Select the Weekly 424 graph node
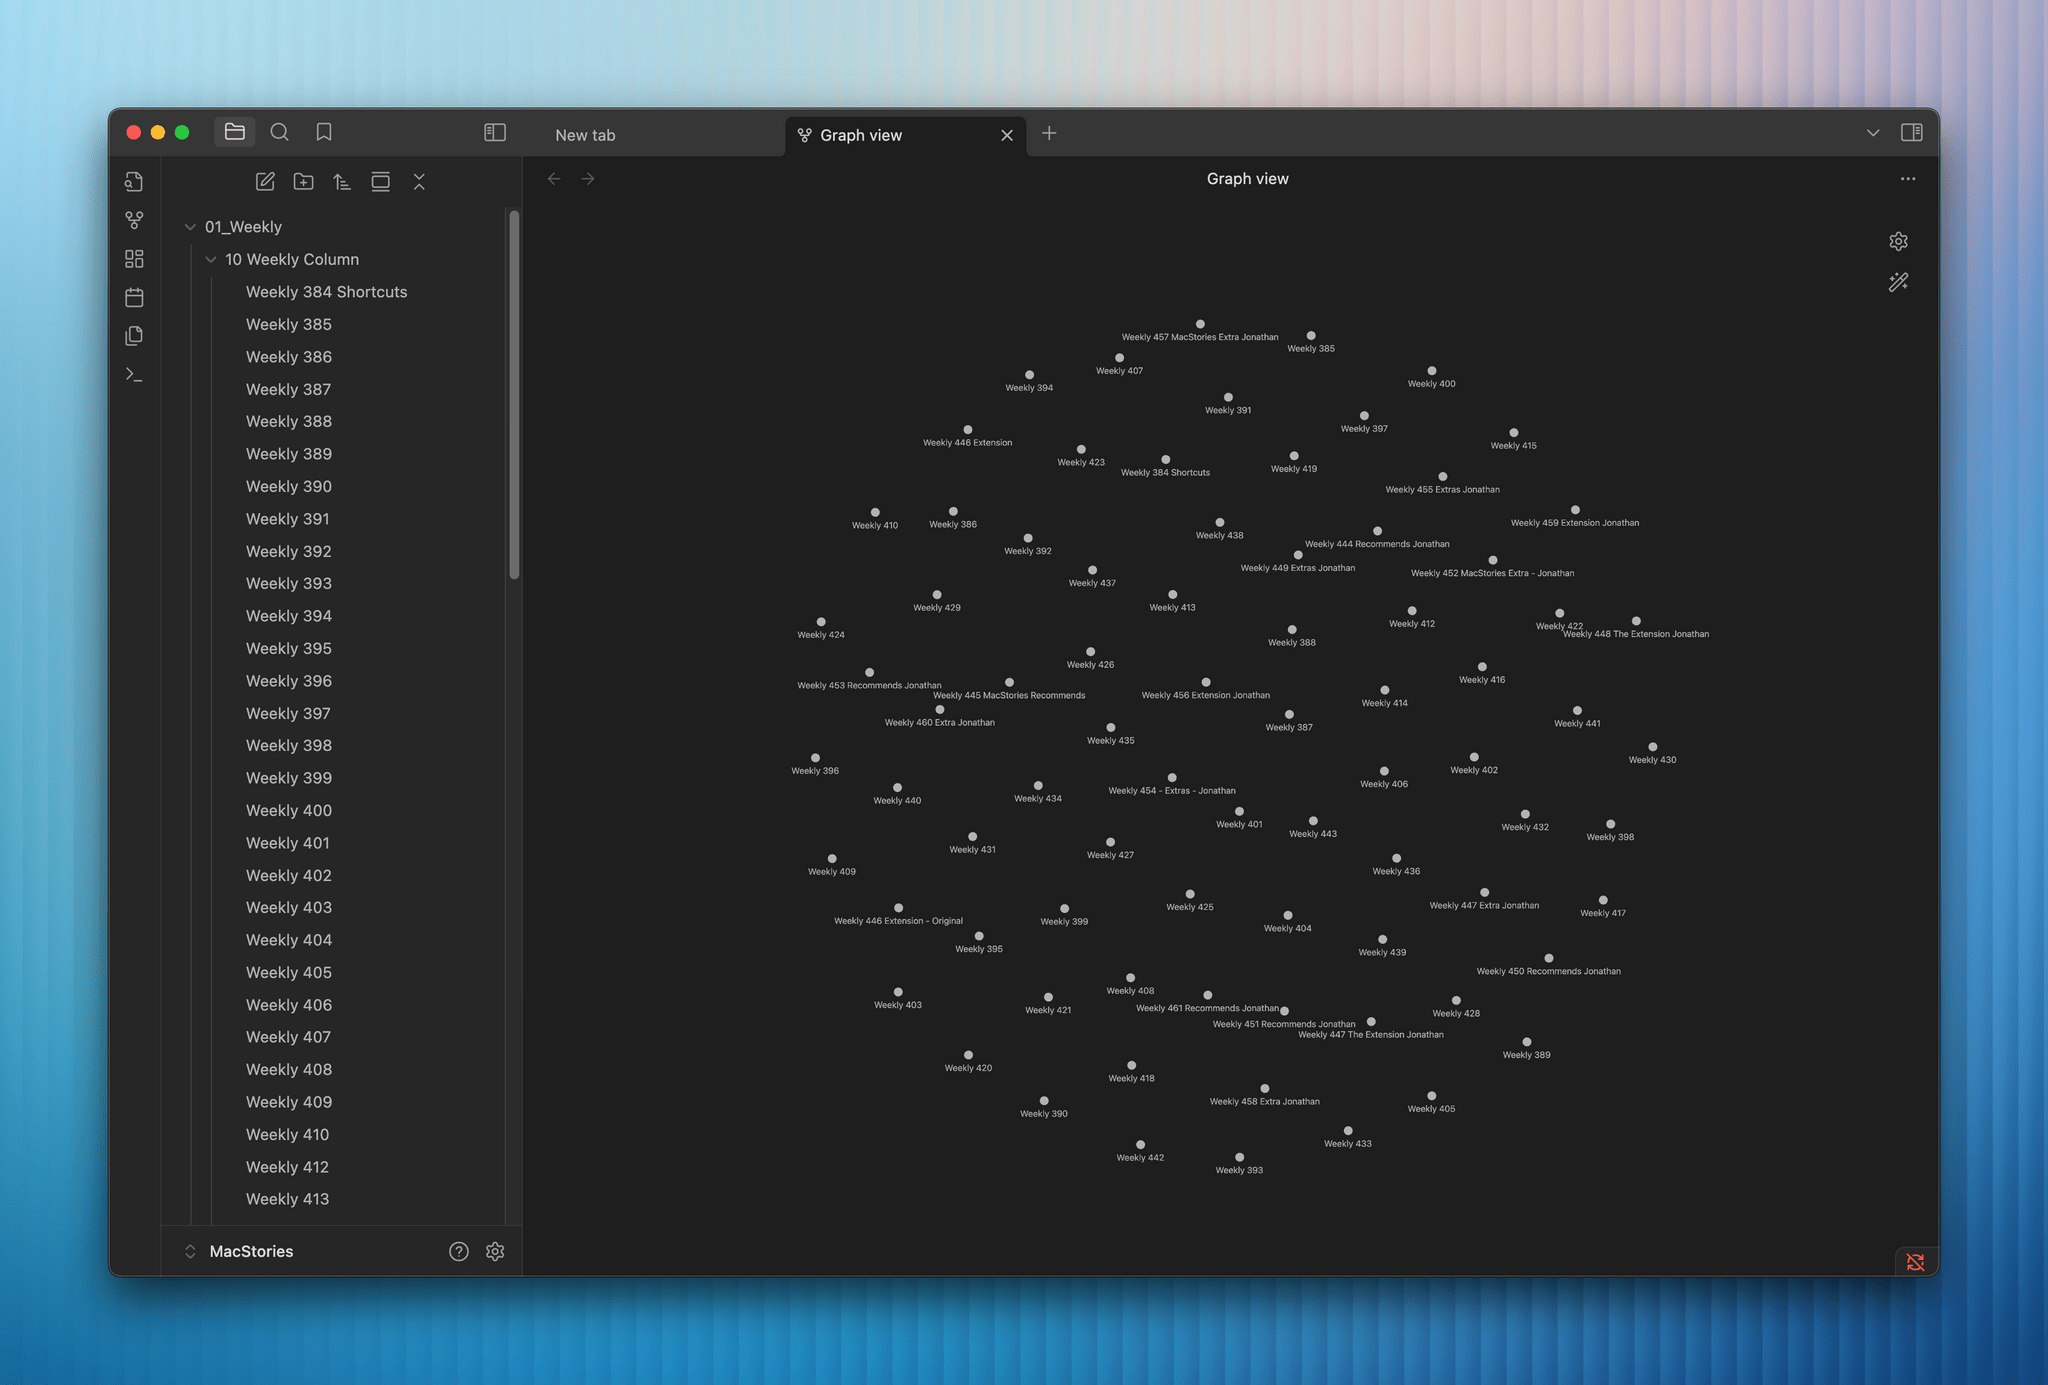The height and width of the screenshot is (1385, 2048). tap(821, 622)
